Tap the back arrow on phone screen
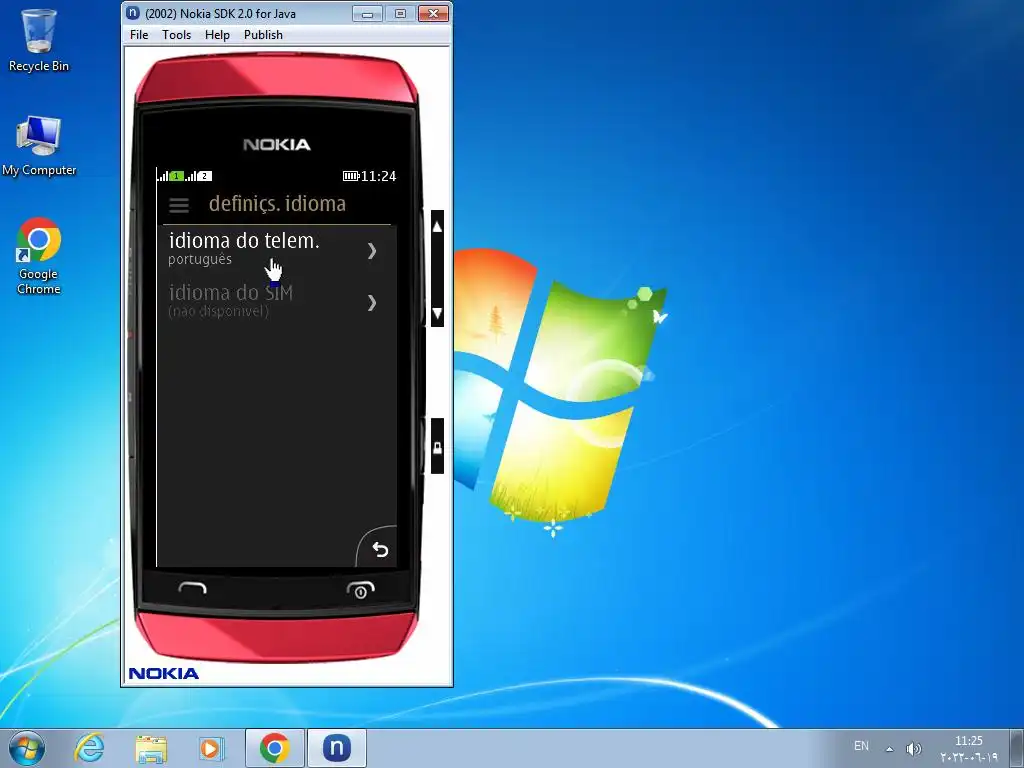Screen dimensions: 1024x768 pos(379,549)
